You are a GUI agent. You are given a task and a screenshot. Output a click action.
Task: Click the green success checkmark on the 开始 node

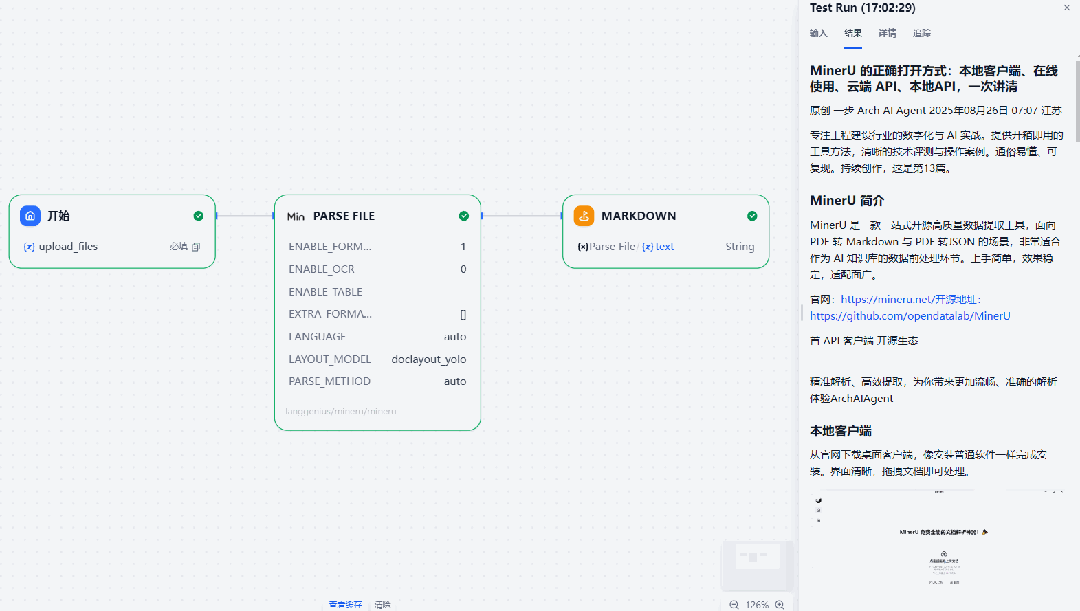pyautogui.click(x=198, y=216)
